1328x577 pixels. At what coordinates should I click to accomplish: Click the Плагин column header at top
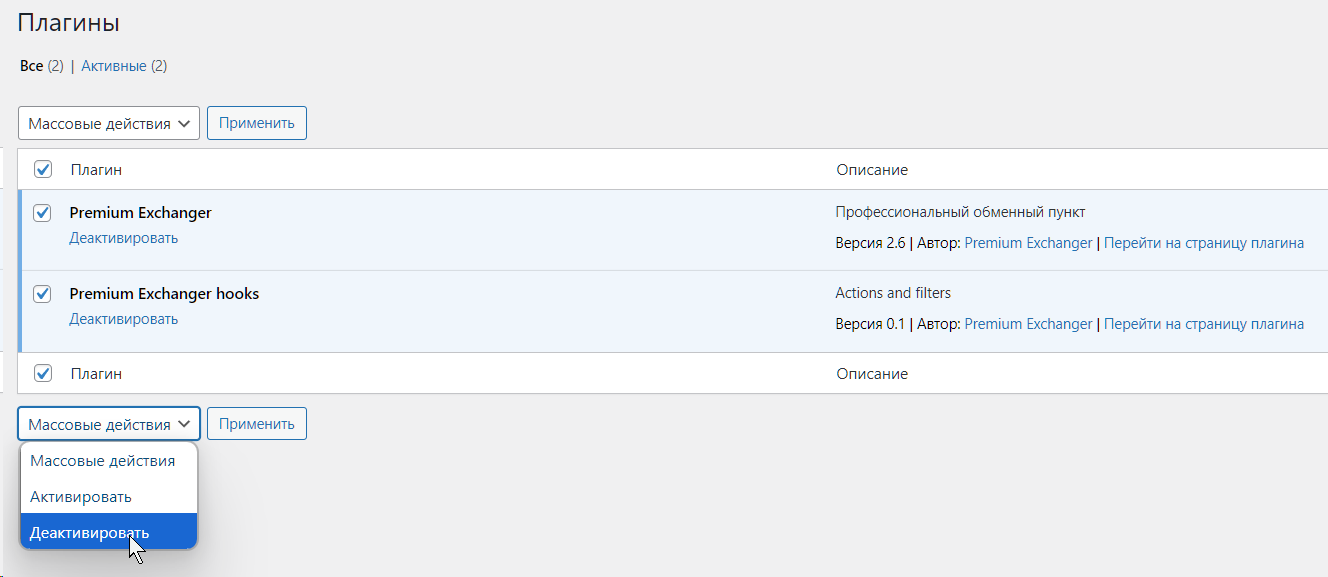tap(96, 170)
